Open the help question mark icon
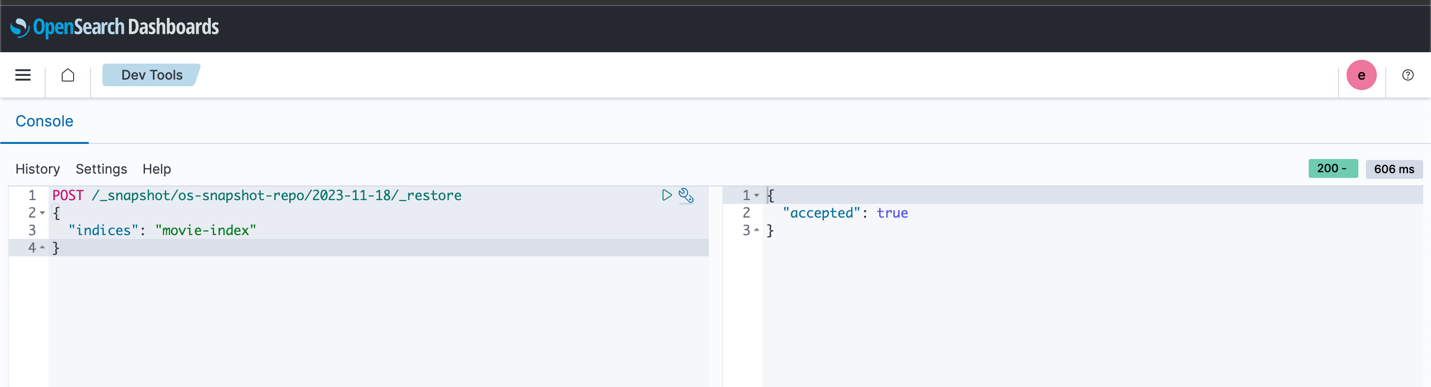1431x387 pixels. coord(1408,75)
